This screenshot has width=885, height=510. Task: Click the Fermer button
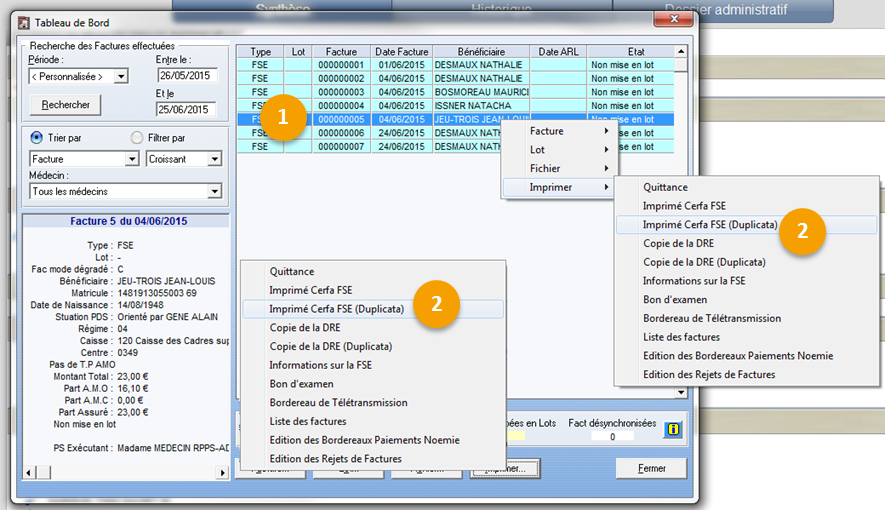pos(651,468)
